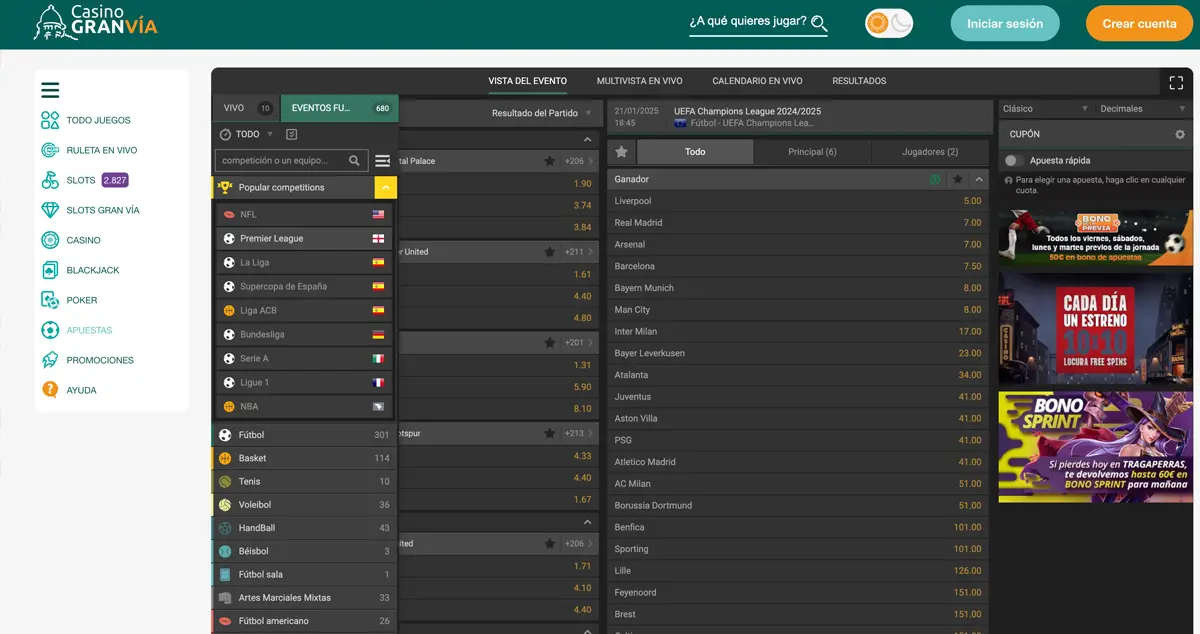
Task: Click the Iniciar sesión button
Action: click(1005, 23)
